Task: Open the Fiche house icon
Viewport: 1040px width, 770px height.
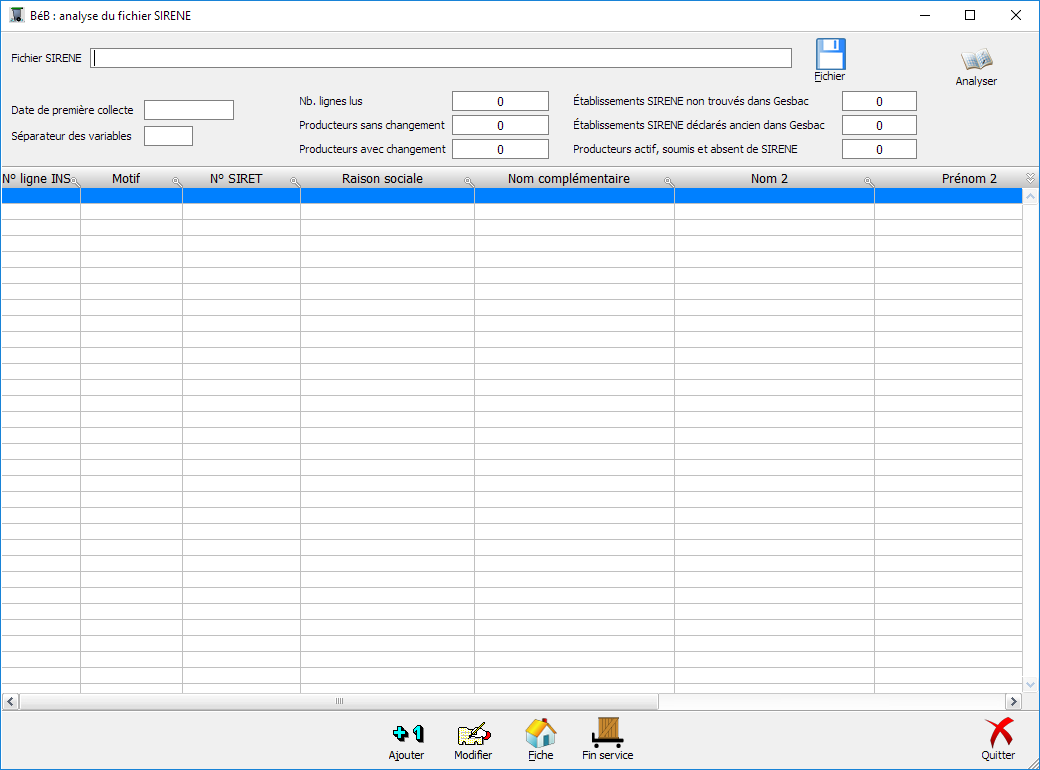Action: (540, 733)
